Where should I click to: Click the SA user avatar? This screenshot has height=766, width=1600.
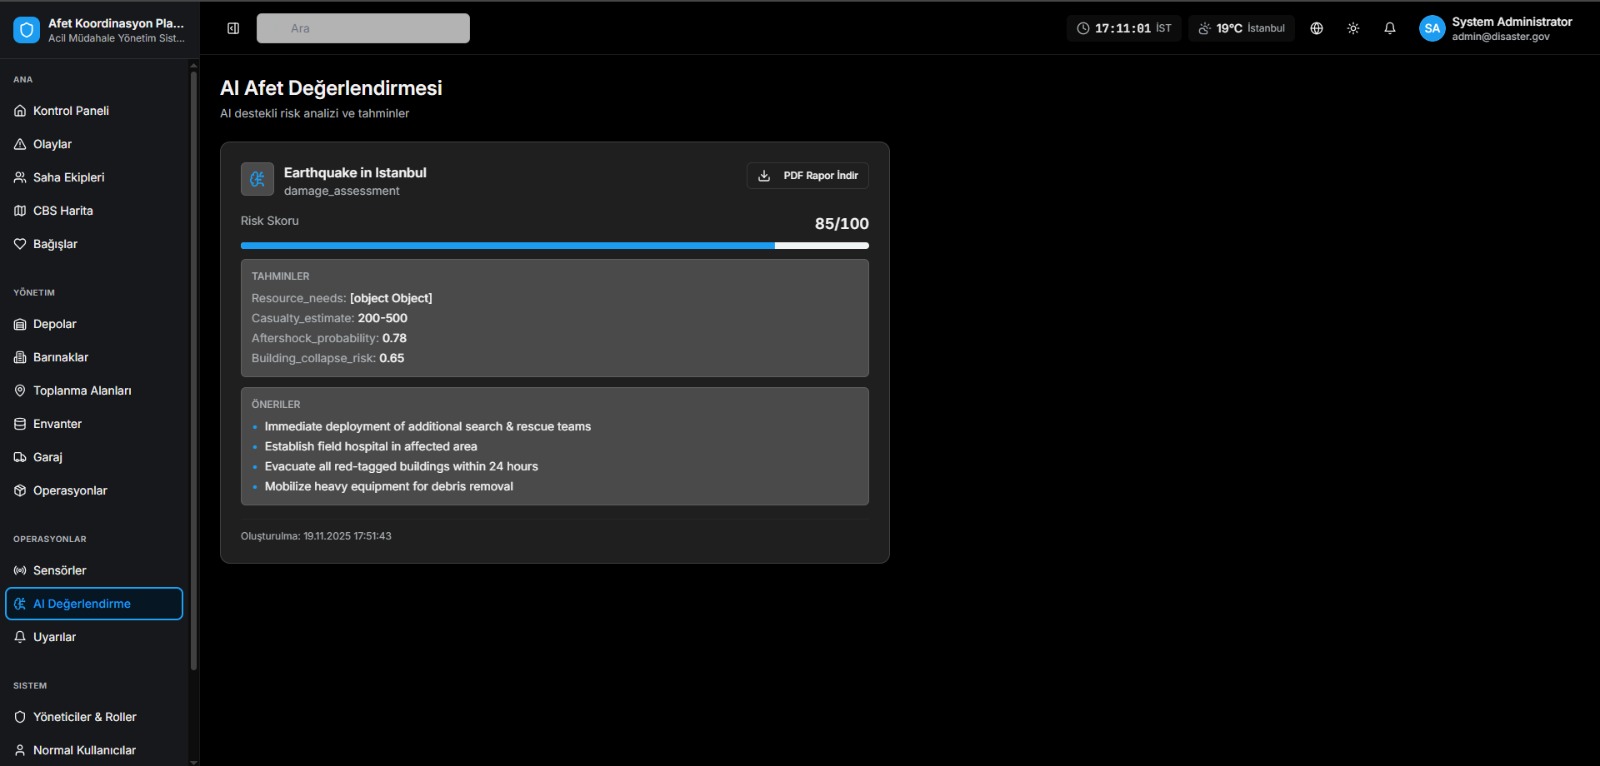(1432, 28)
